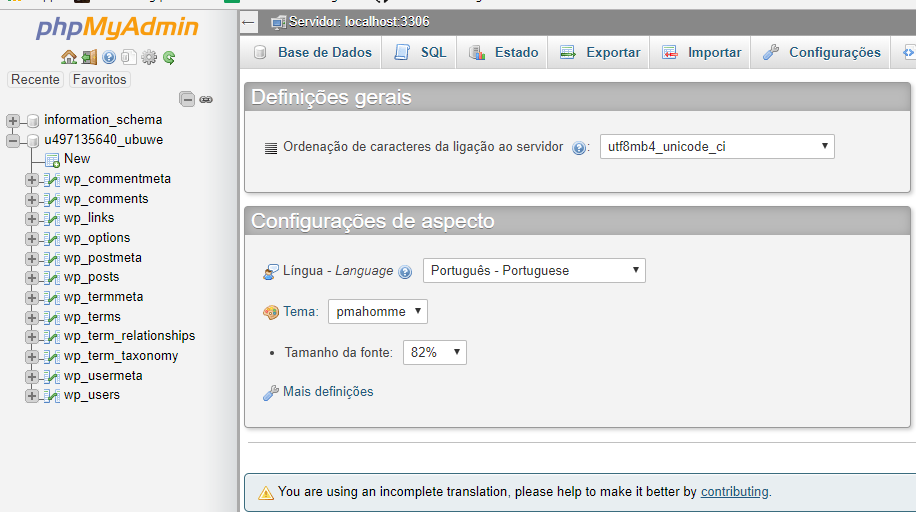
Task: Show the Recente tables list
Action: [35, 79]
